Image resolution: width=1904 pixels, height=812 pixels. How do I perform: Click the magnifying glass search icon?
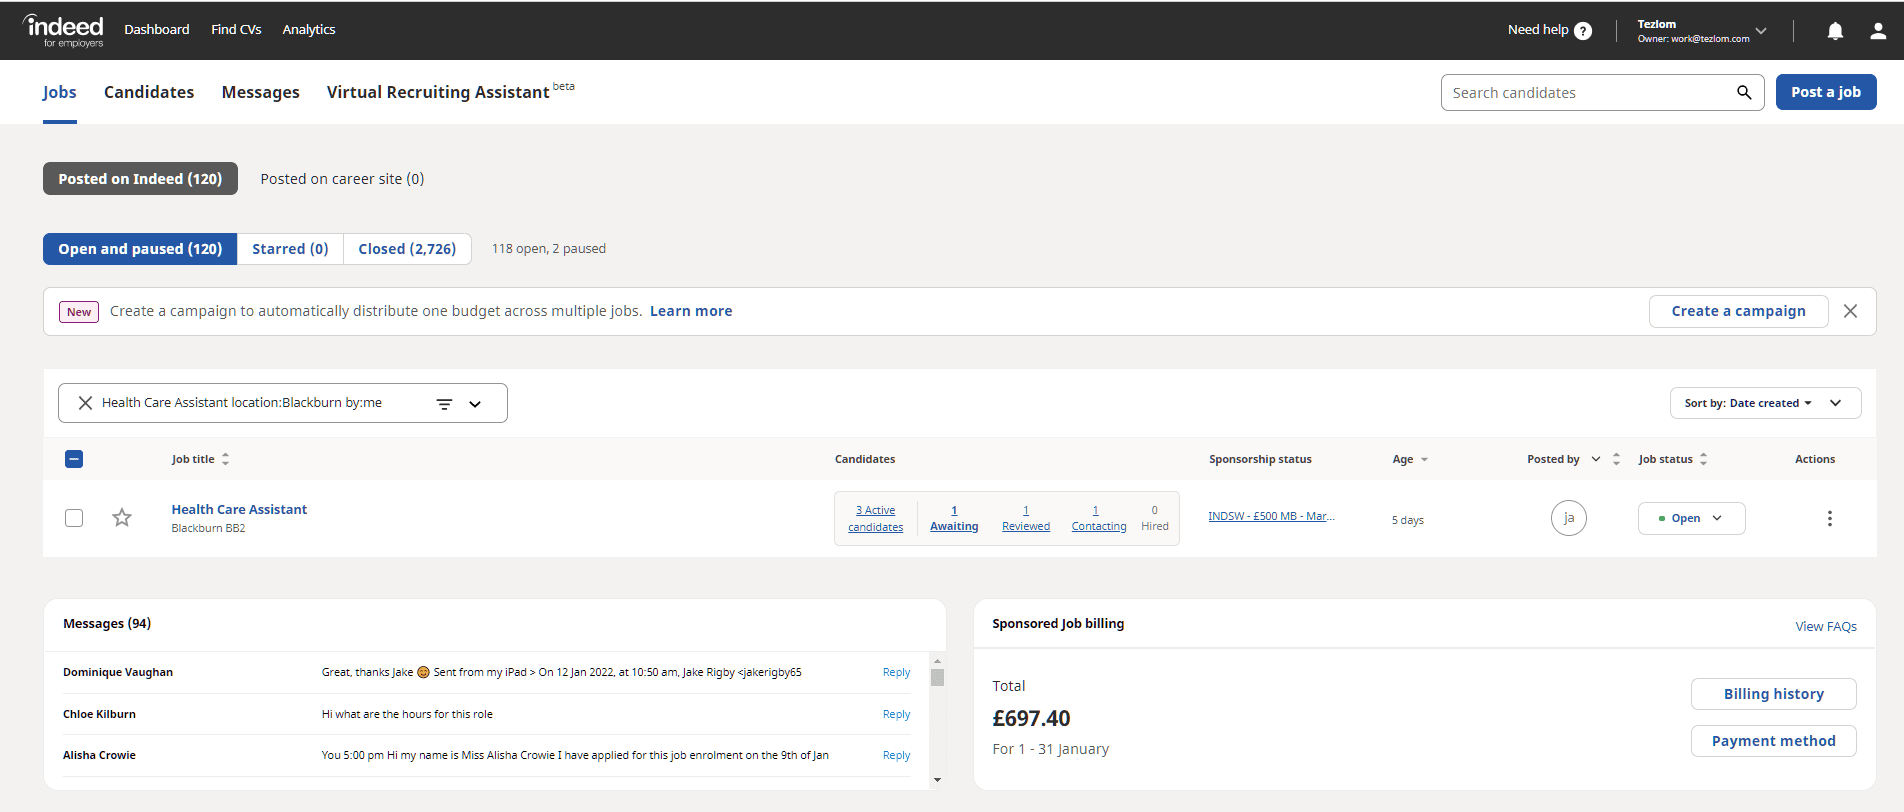[x=1744, y=93]
